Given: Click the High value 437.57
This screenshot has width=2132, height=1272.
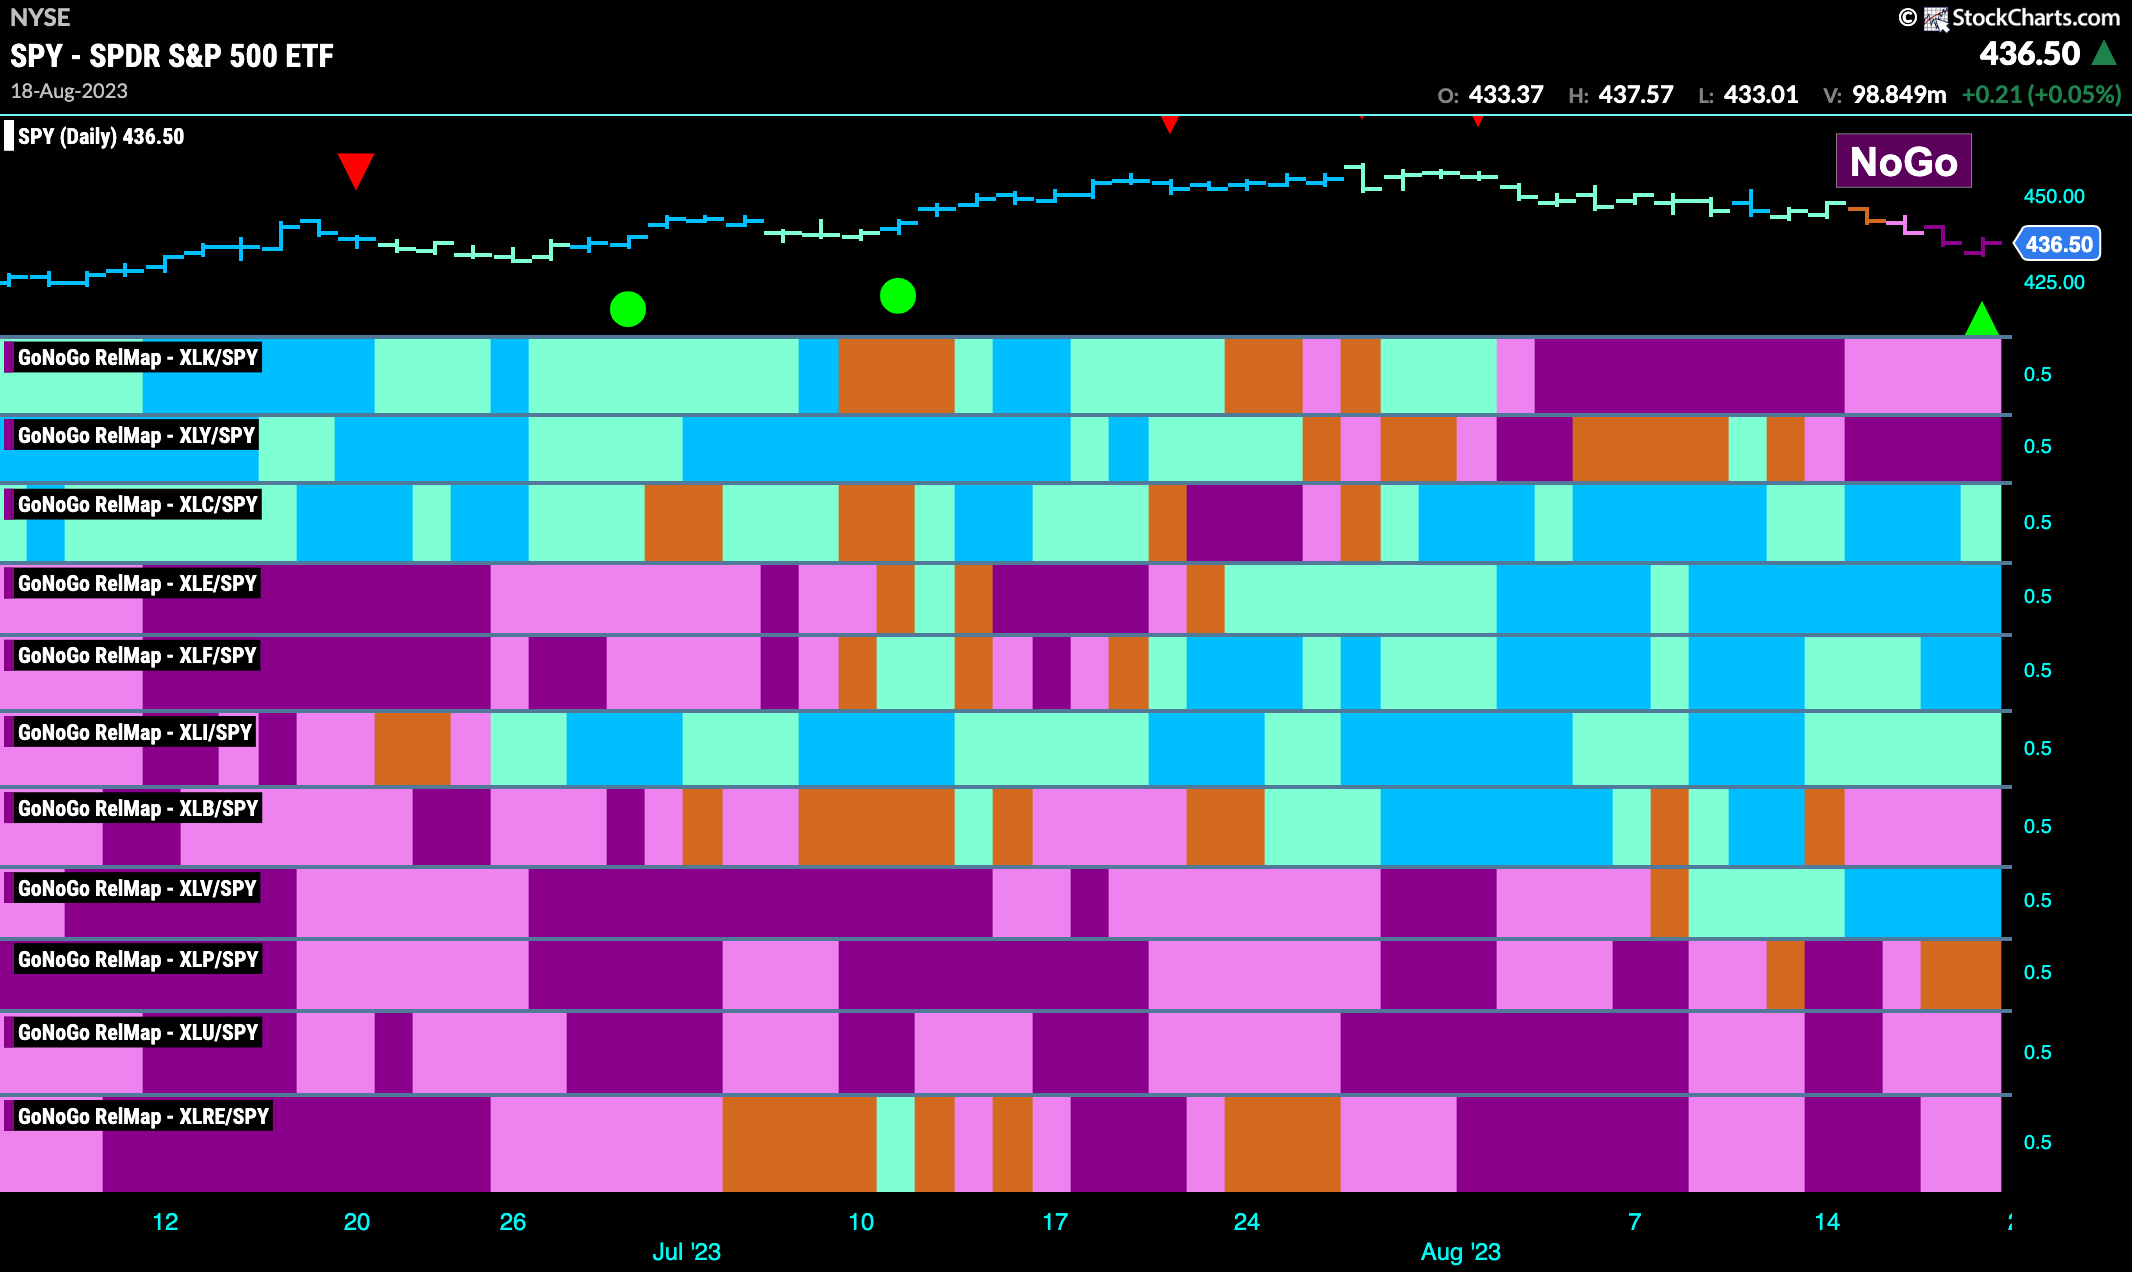Looking at the screenshot, I should pos(1636,95).
